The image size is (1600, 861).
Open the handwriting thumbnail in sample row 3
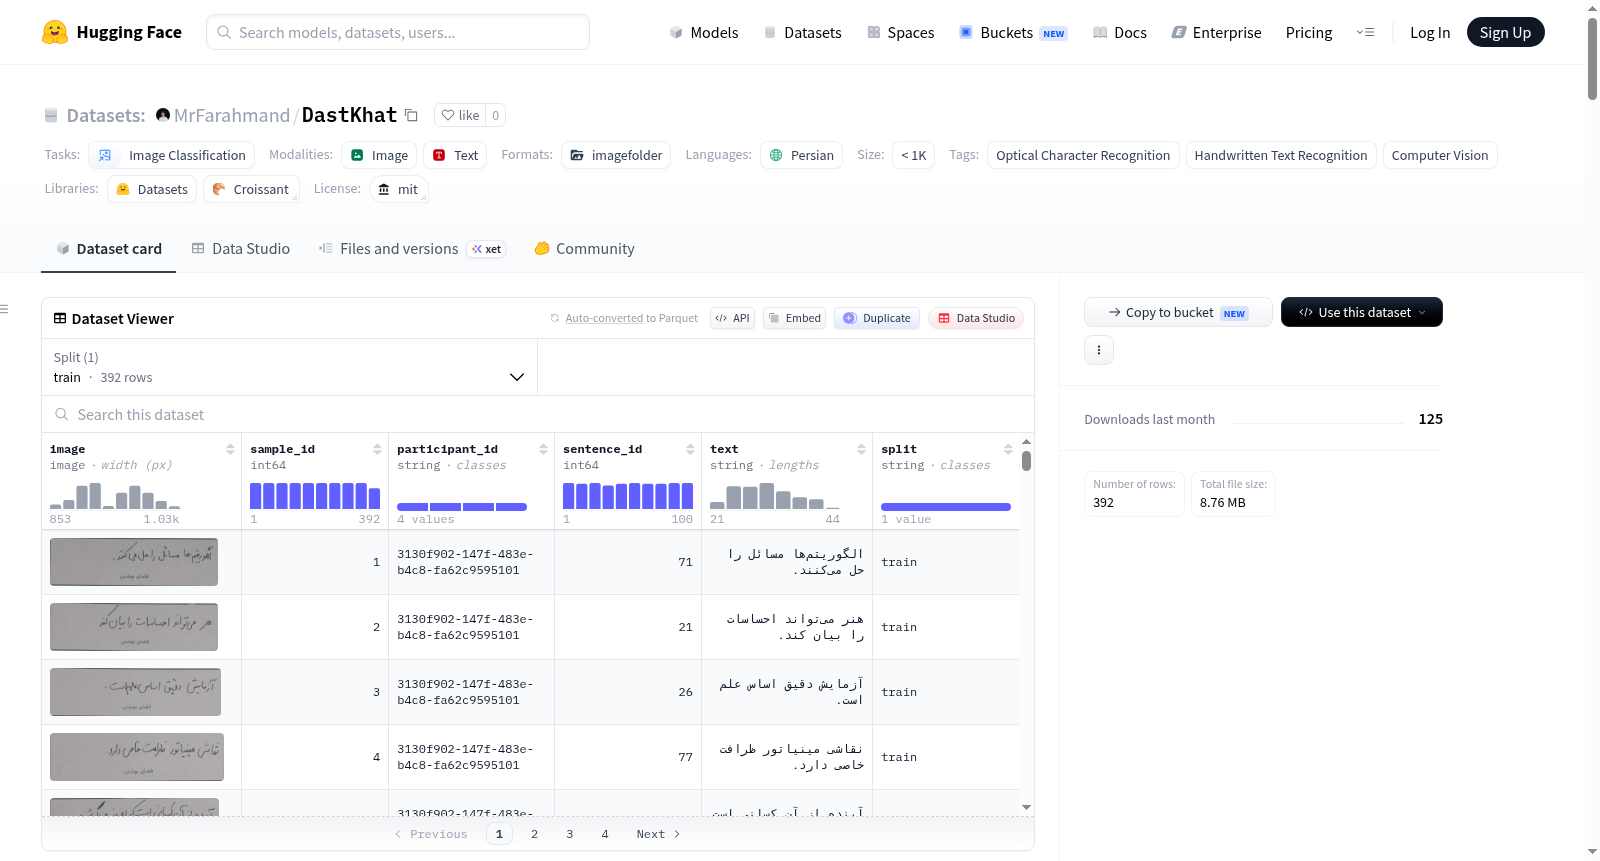(136, 692)
